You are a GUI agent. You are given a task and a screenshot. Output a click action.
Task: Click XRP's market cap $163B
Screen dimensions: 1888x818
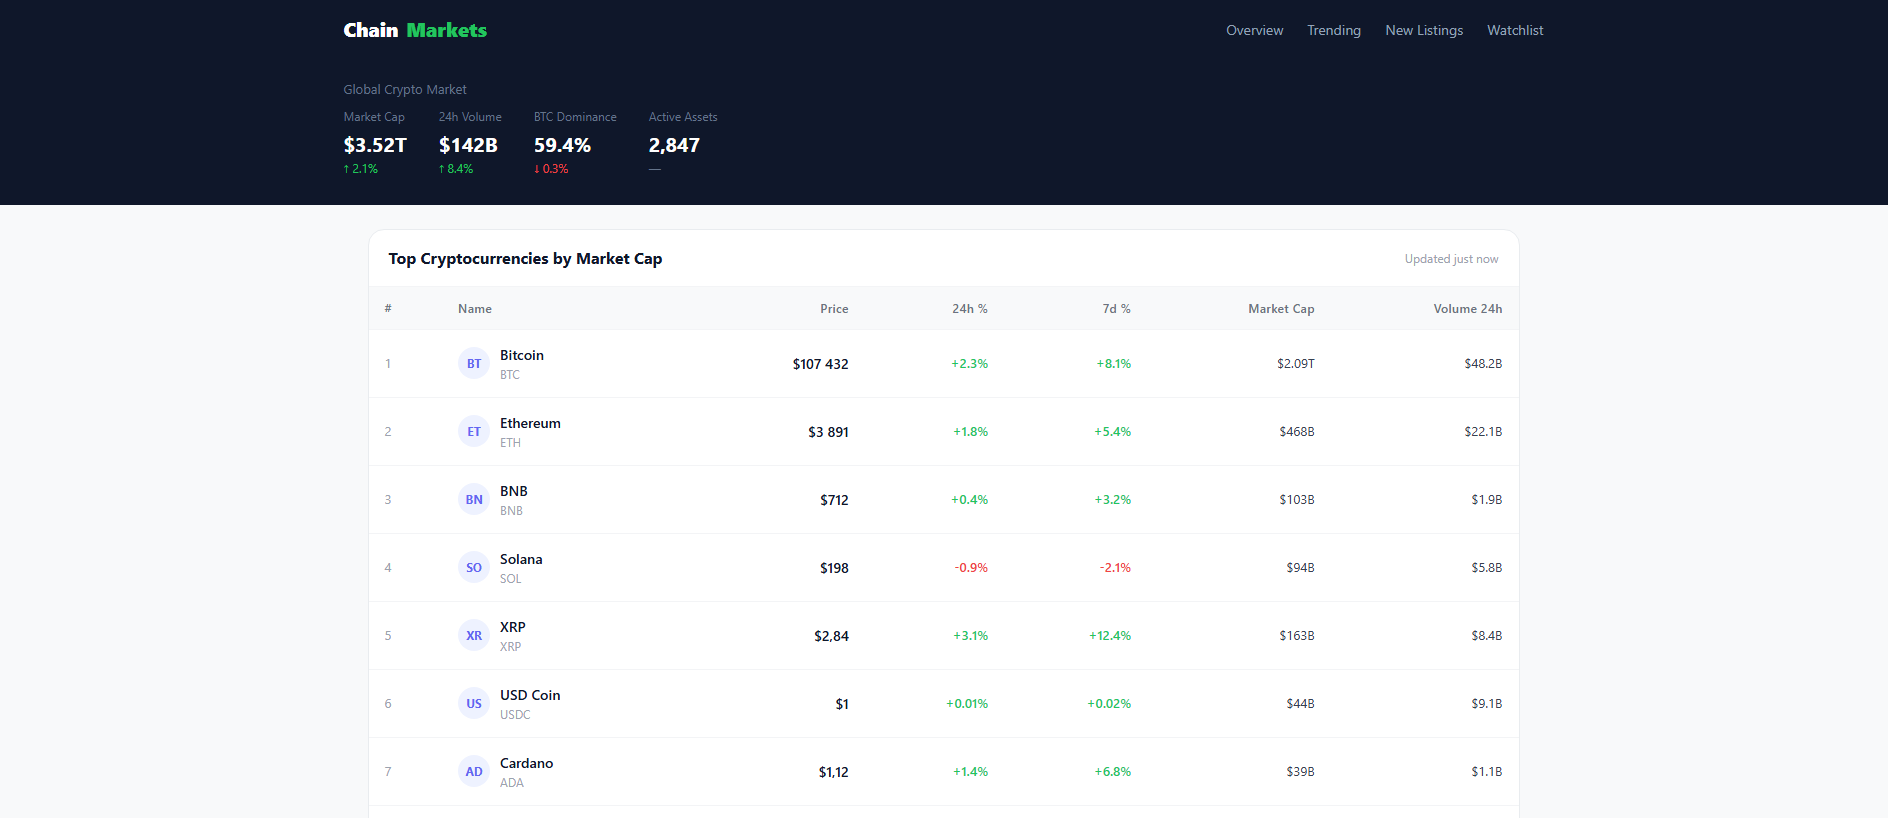pos(1297,636)
